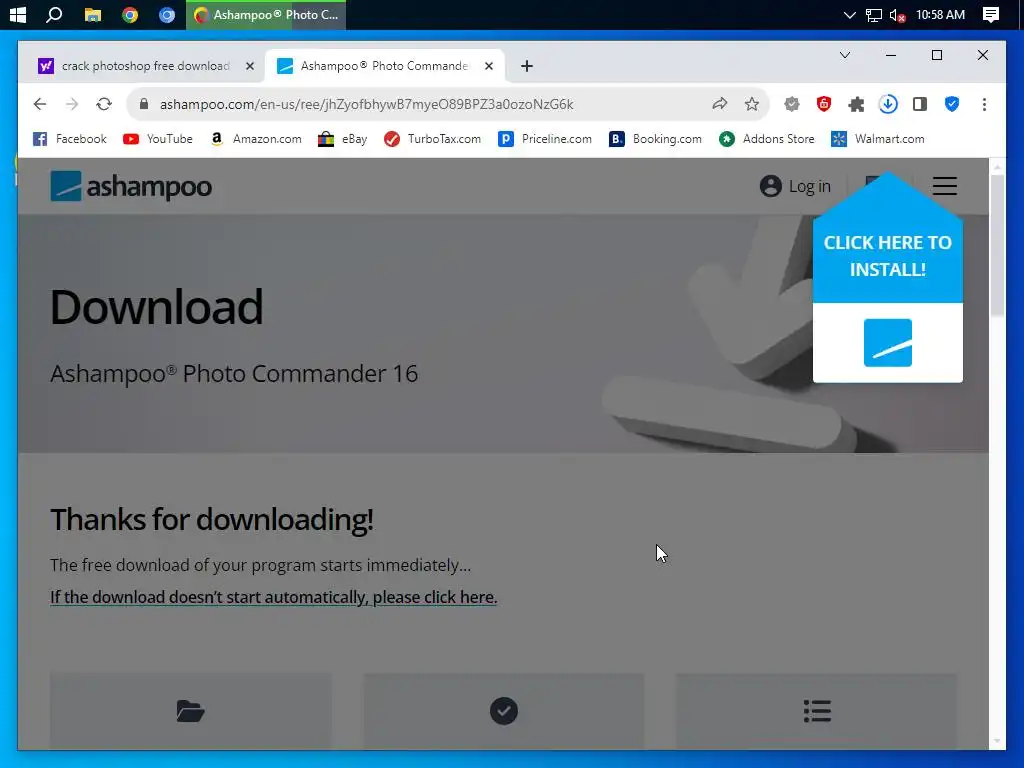Open the eBay bookmark
The height and width of the screenshot is (768, 1024).
342,138
